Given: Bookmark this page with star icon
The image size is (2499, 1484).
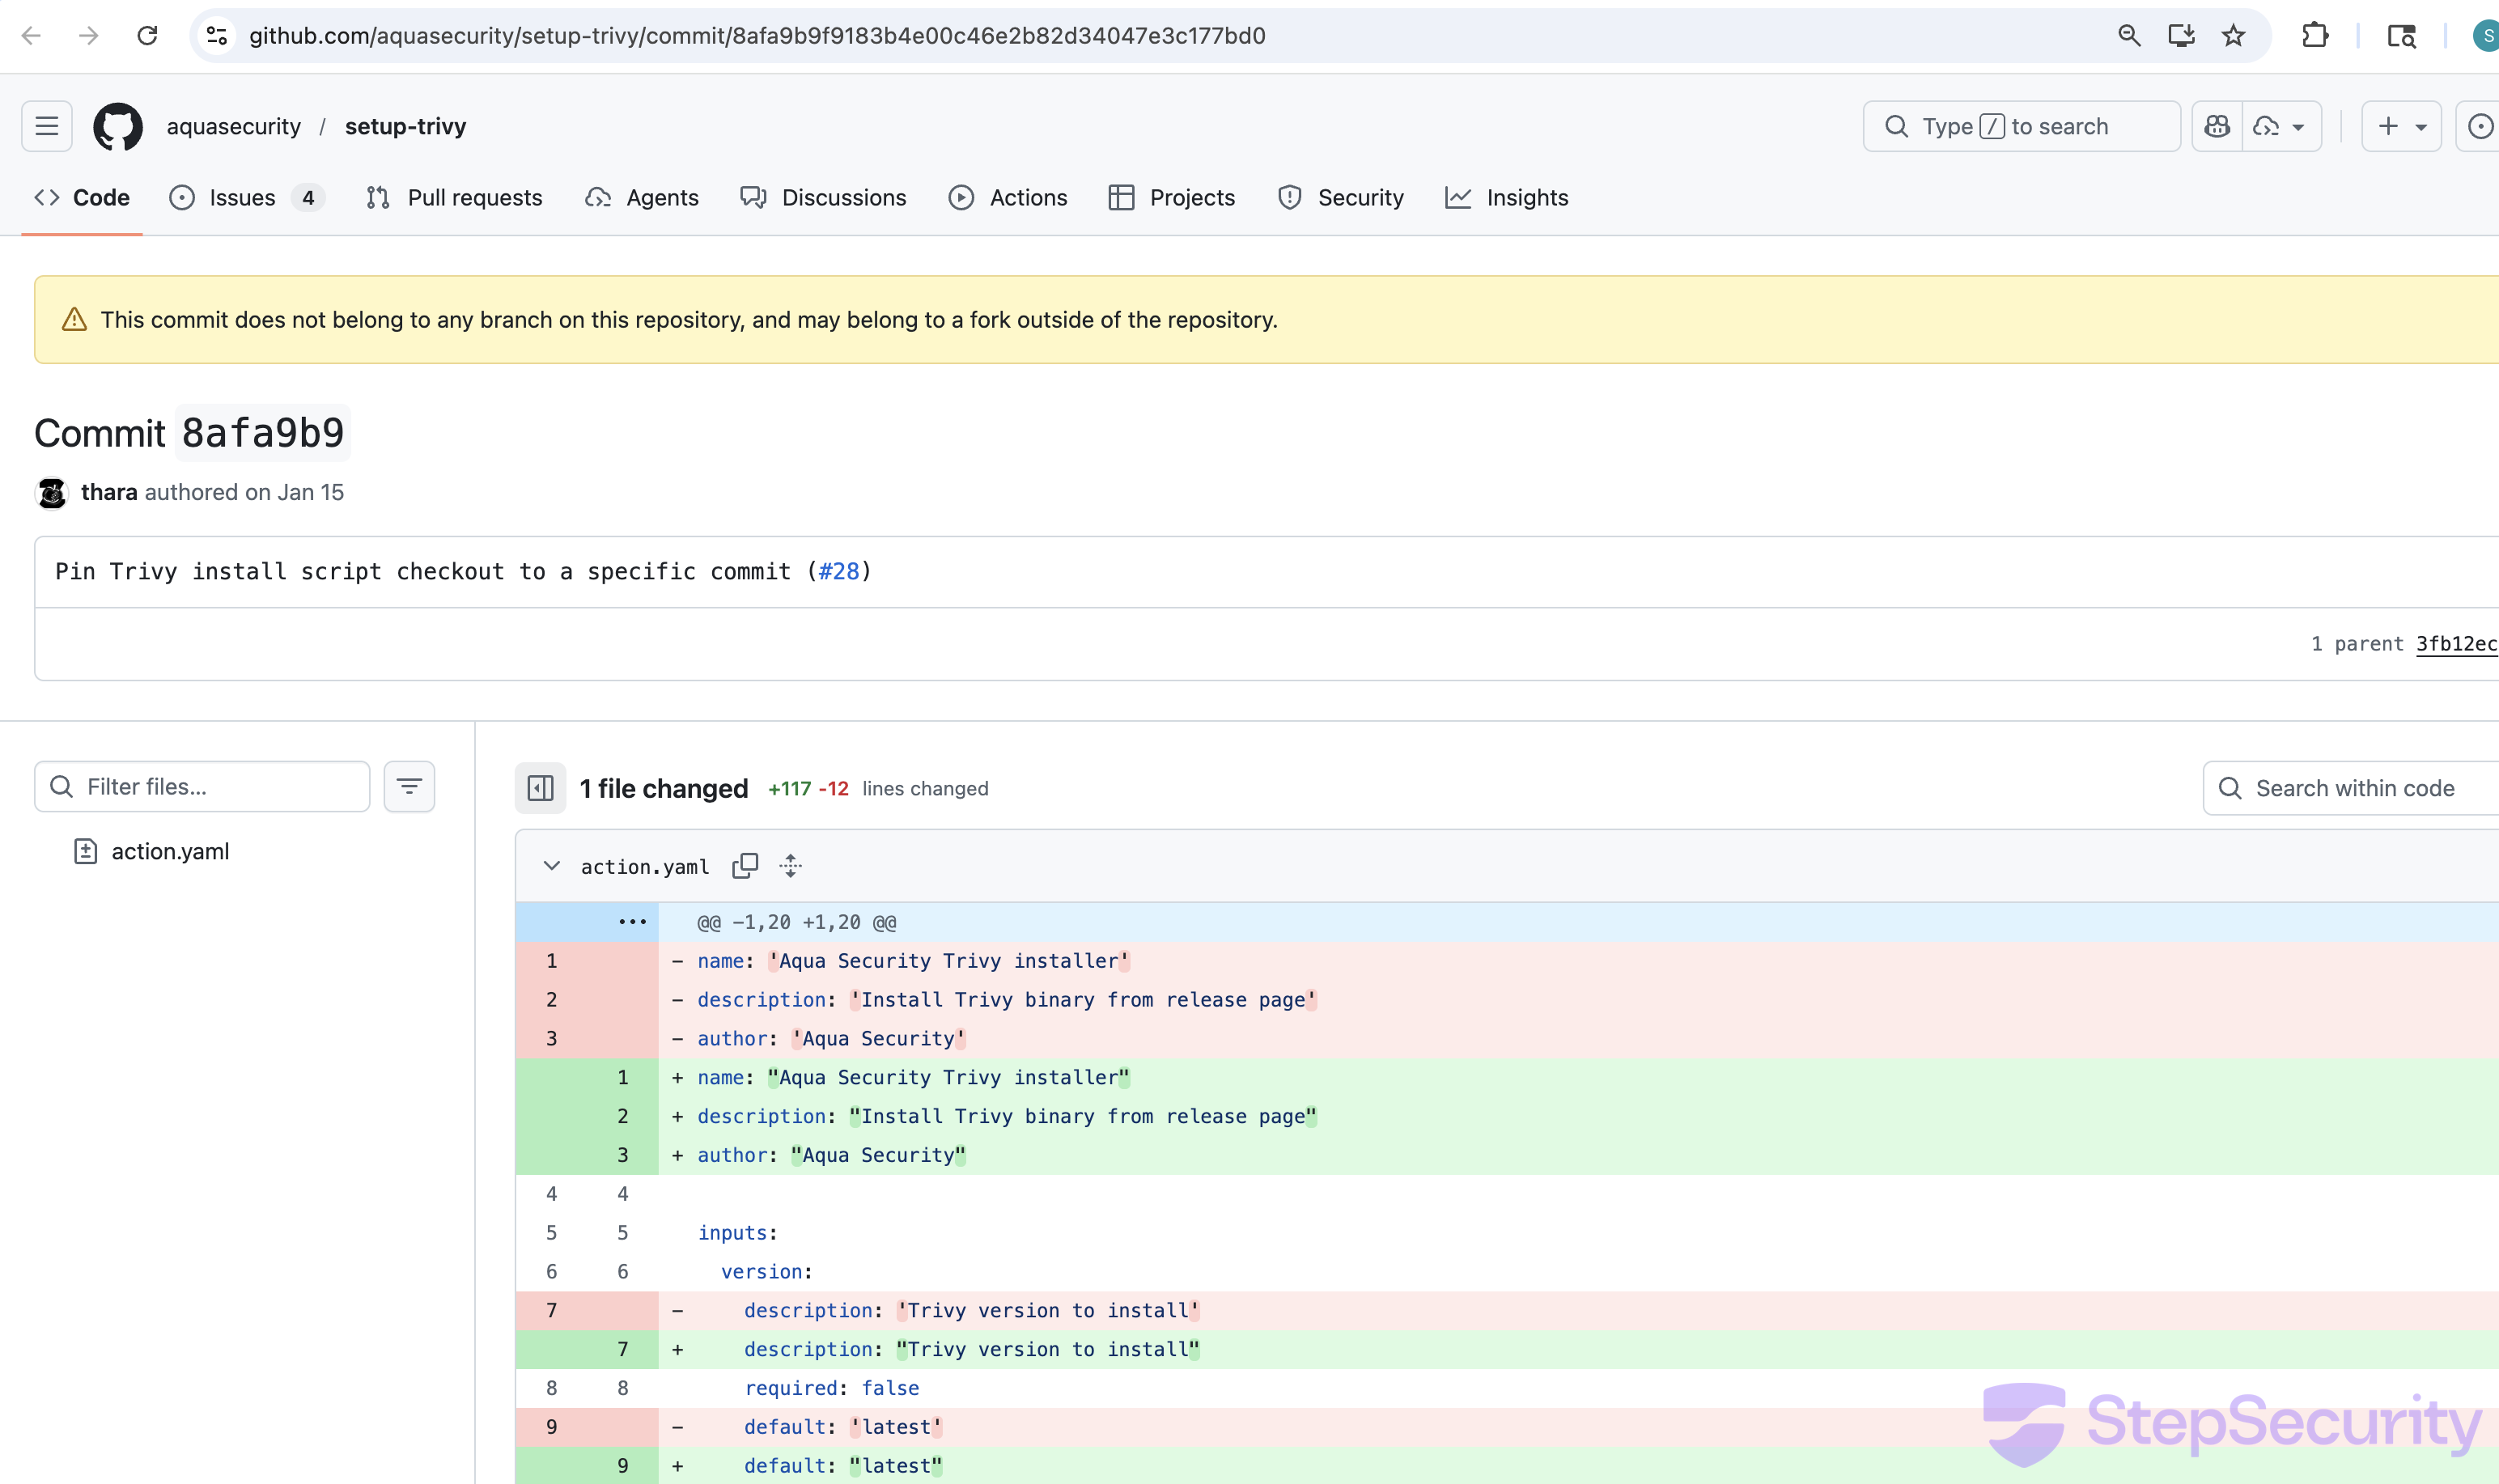Looking at the screenshot, I should (2233, 36).
